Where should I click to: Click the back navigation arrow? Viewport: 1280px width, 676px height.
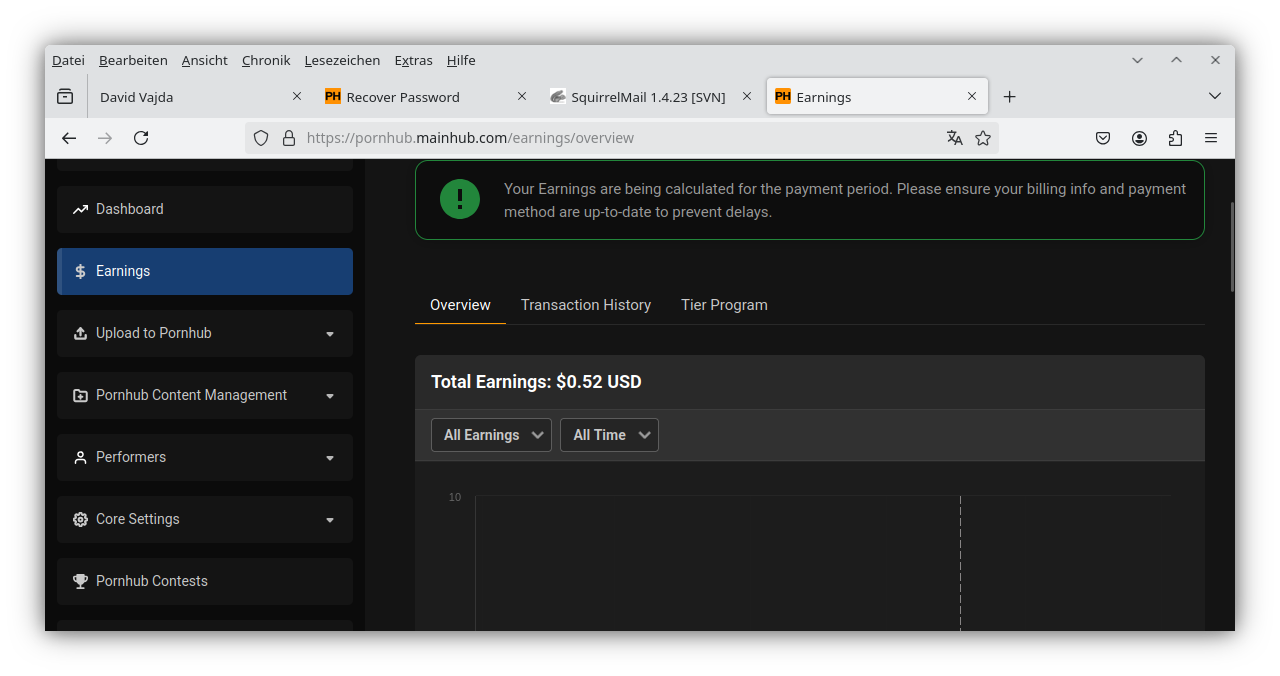coord(69,138)
